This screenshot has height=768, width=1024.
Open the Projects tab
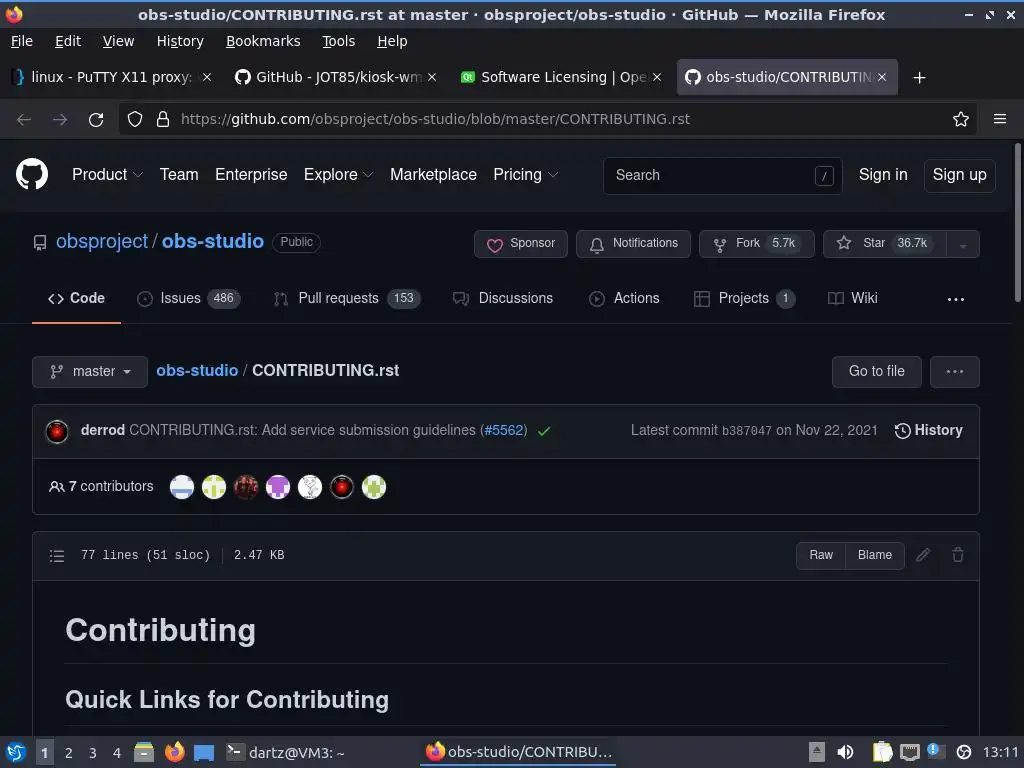click(x=744, y=298)
